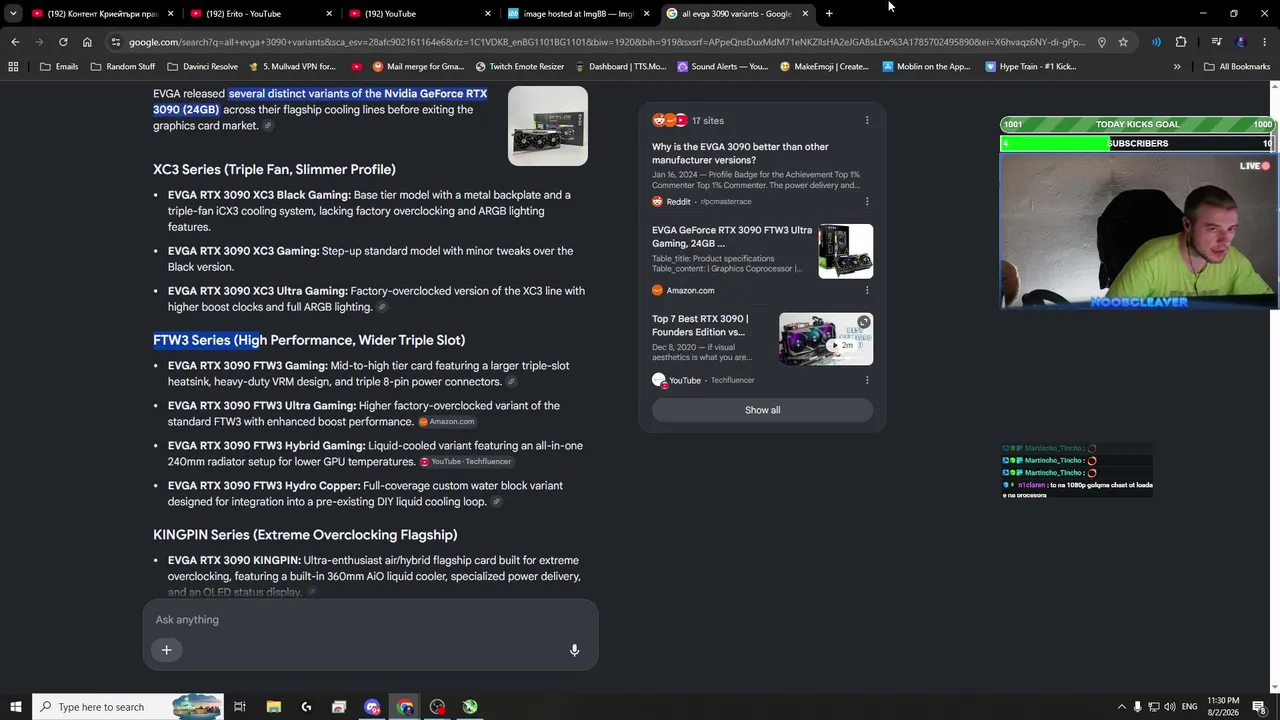The height and width of the screenshot is (720, 1280).
Task: Play the Techfluencer video thumbnail
Action: click(x=826, y=339)
